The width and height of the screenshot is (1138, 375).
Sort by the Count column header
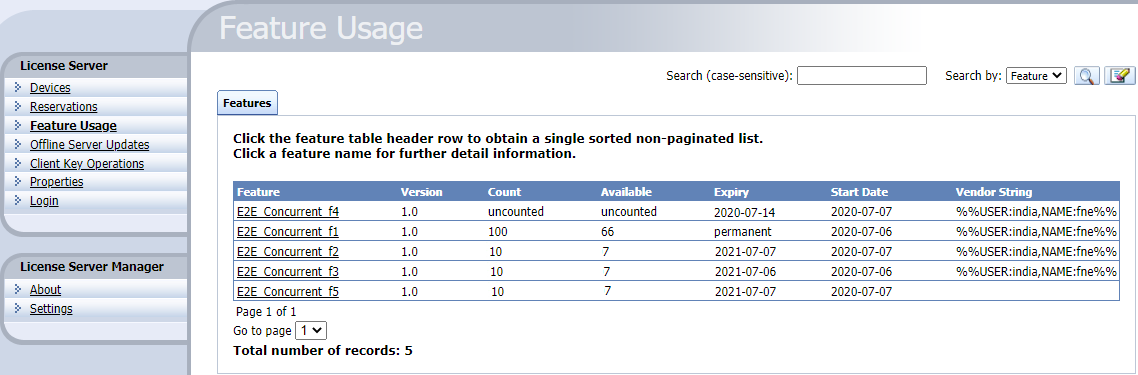(504, 192)
